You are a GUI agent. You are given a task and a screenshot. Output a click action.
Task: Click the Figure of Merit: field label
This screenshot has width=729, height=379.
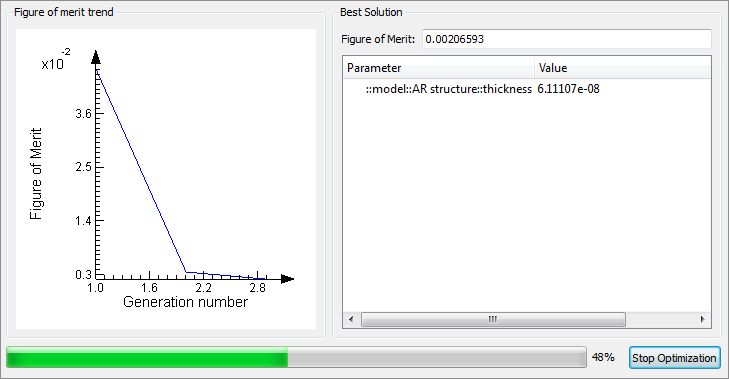pyautogui.click(x=378, y=39)
